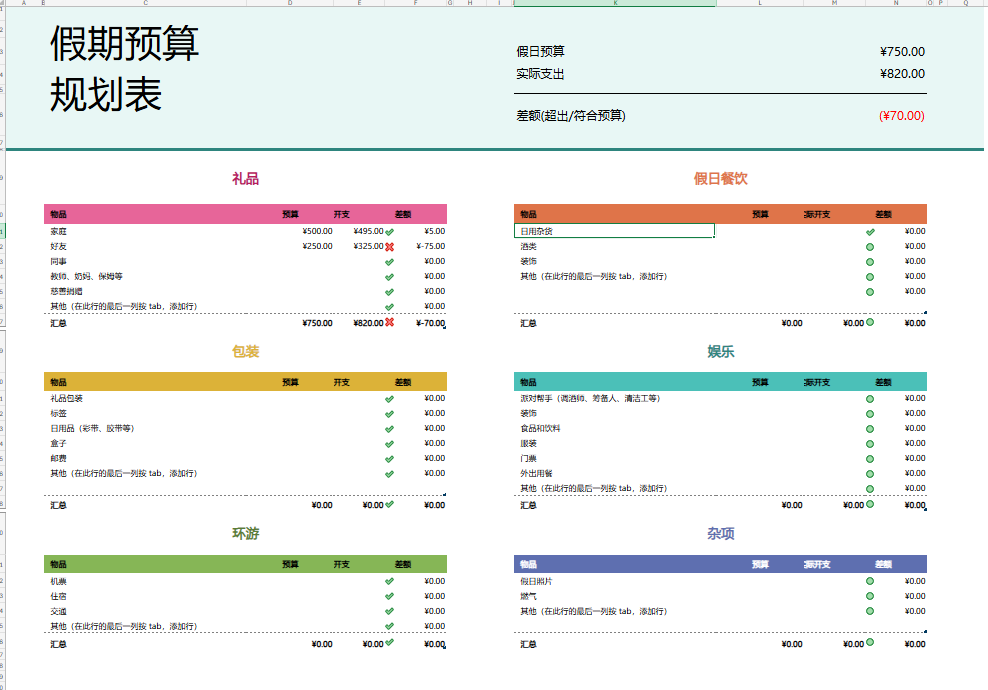Select the 家庭 cell in 礼品 table
Viewport: 988px width, 690px height.
[58, 231]
